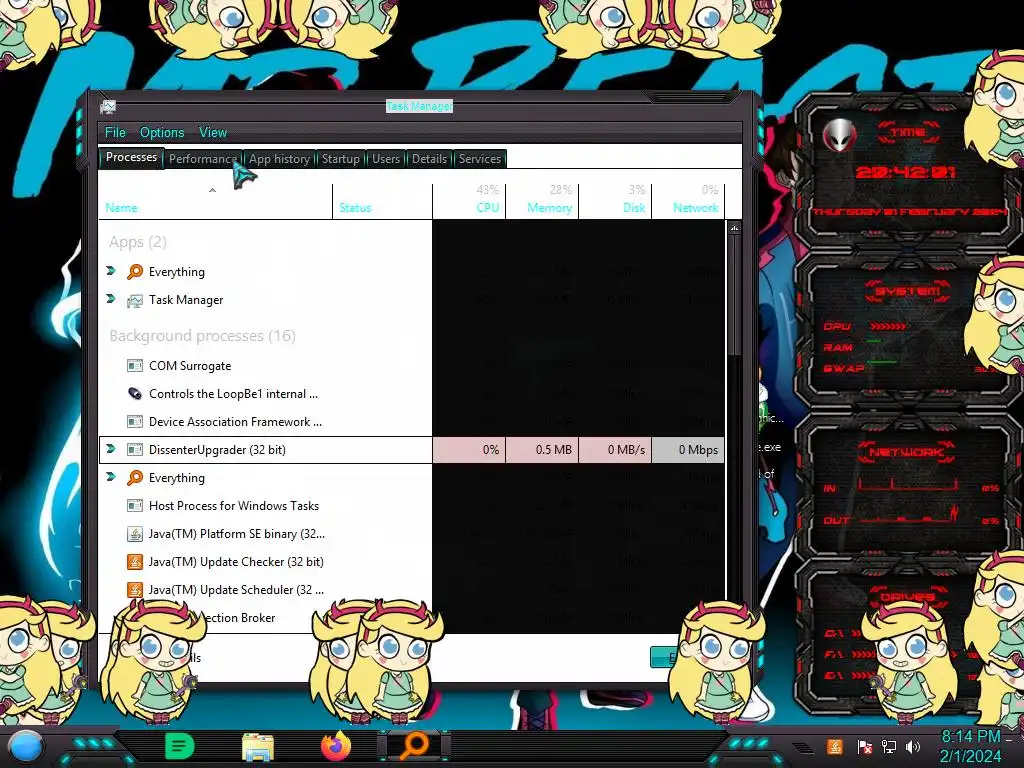Viewport: 1024px width, 768px height.
Task: Click the taskbar clock showing 8:14 PM
Action: 970,746
